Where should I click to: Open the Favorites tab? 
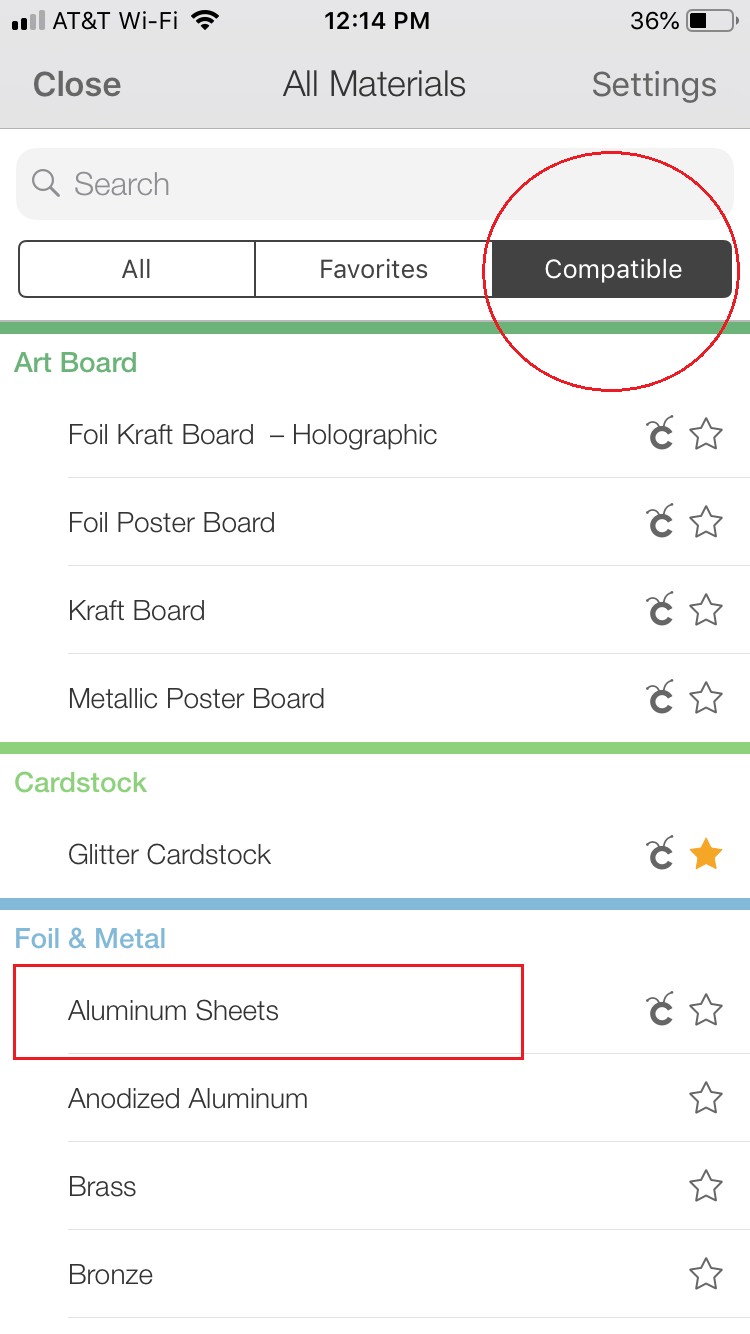coord(373,269)
